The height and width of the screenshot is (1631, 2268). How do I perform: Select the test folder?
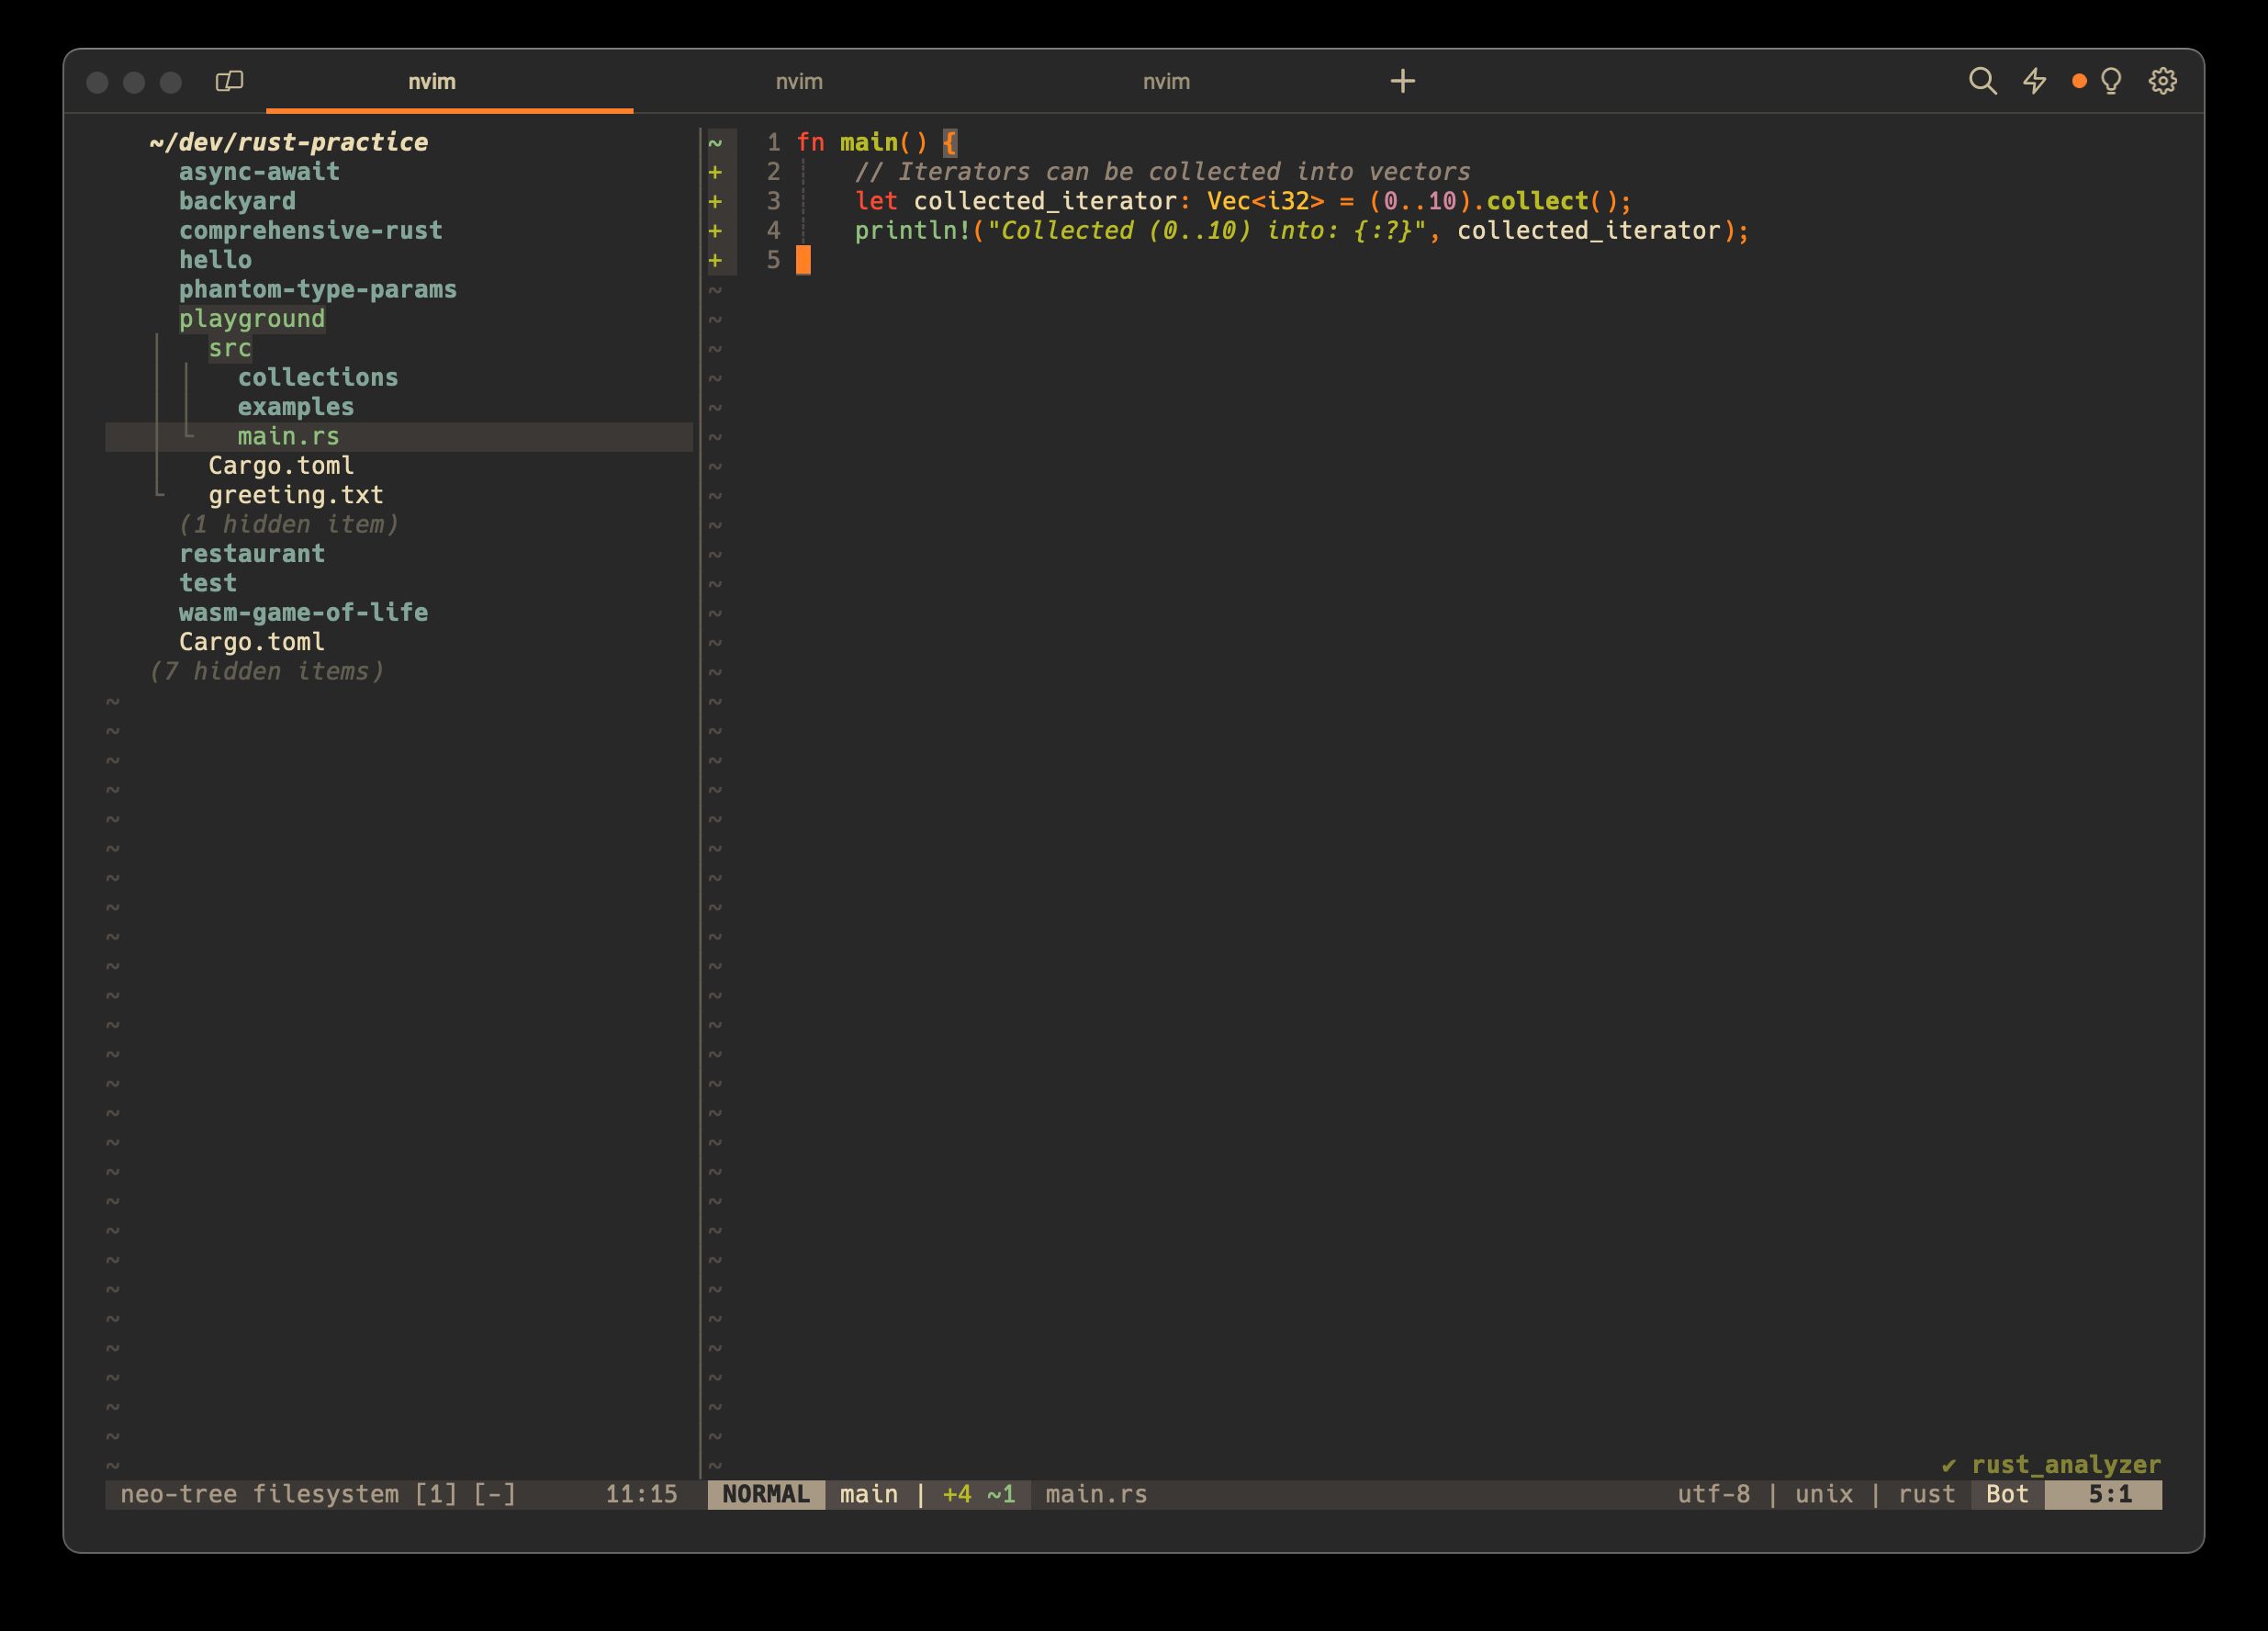click(x=208, y=583)
